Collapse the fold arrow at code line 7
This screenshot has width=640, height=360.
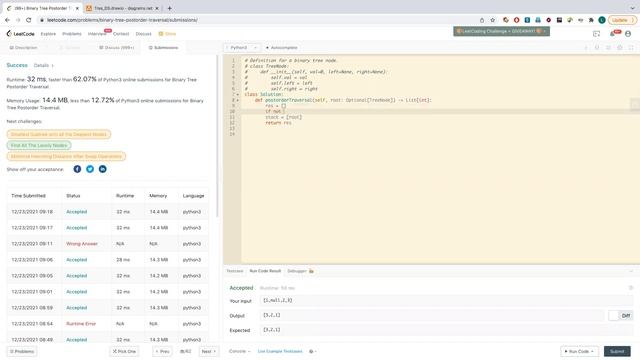click(238, 94)
